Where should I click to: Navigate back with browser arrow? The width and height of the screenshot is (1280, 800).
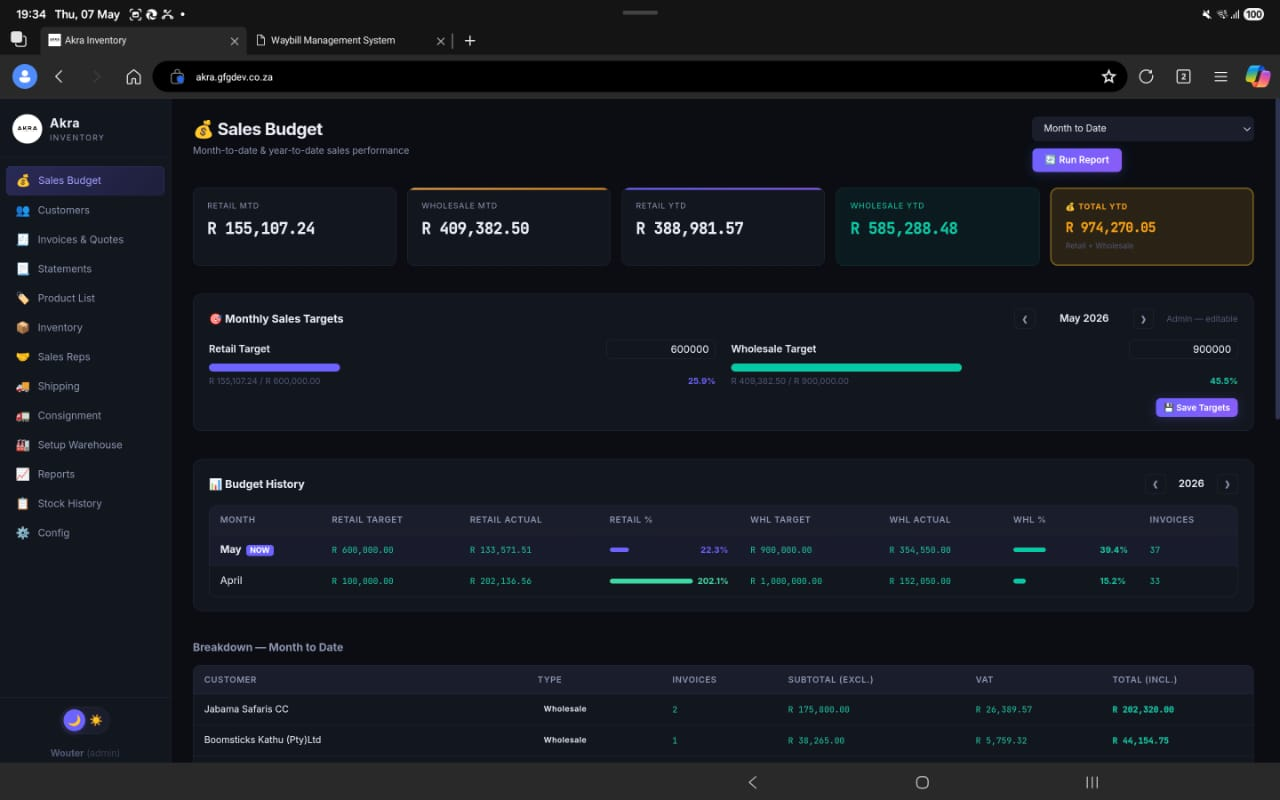59,77
